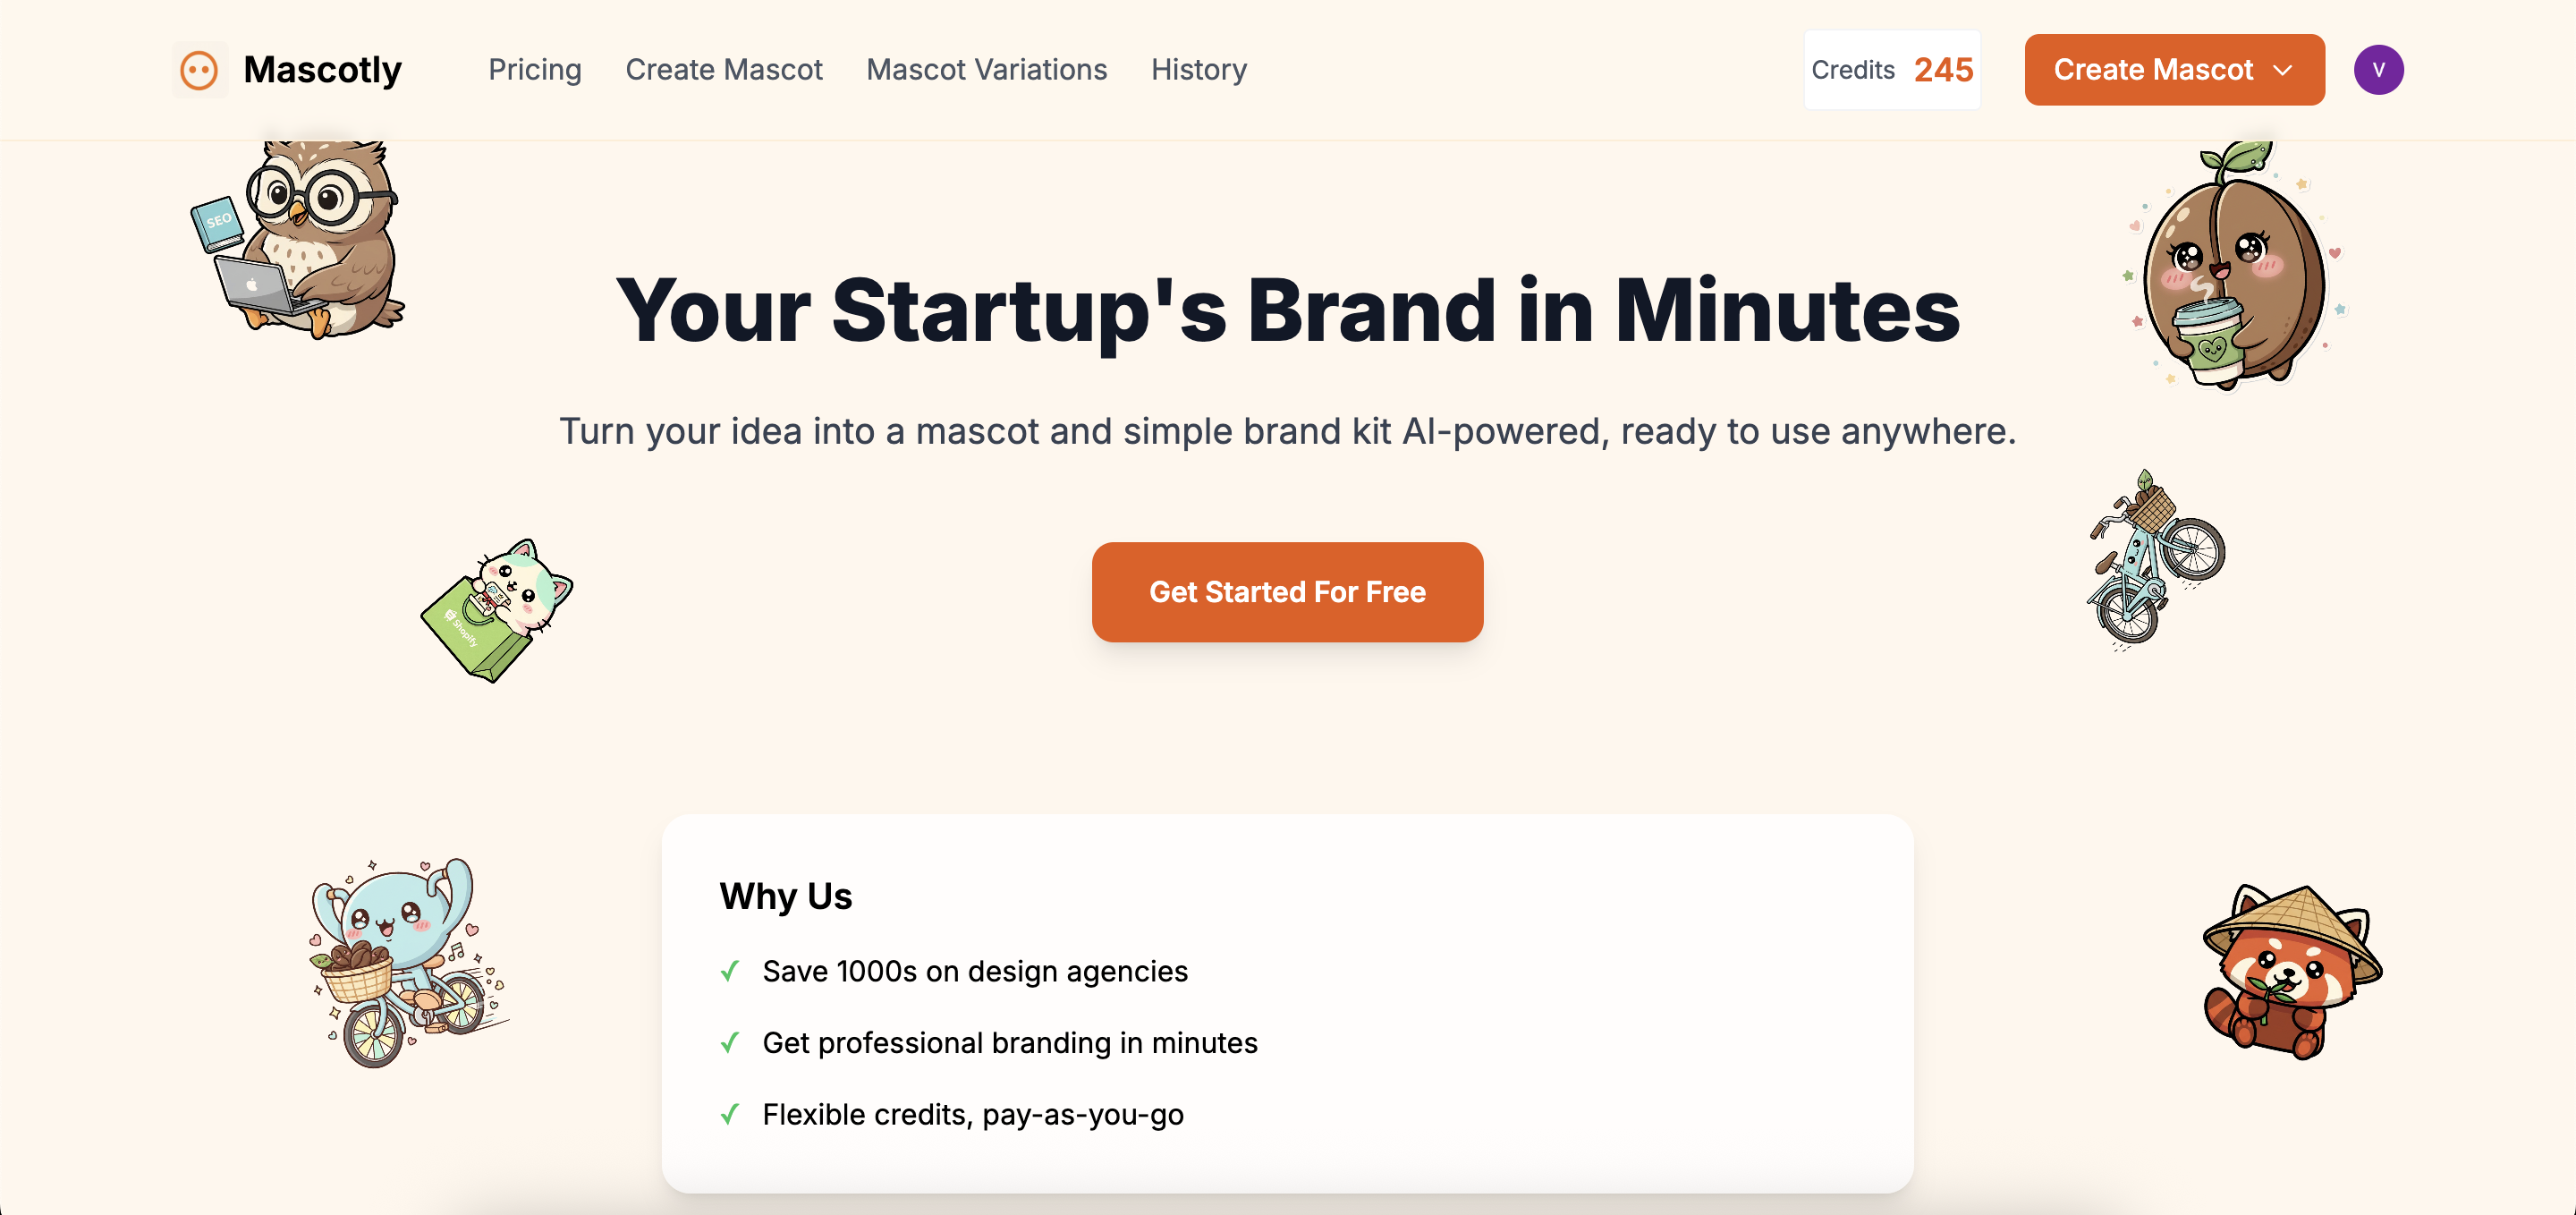The image size is (2576, 1215).
Task: Click the cat in shopping bag mascot
Action: (498, 610)
